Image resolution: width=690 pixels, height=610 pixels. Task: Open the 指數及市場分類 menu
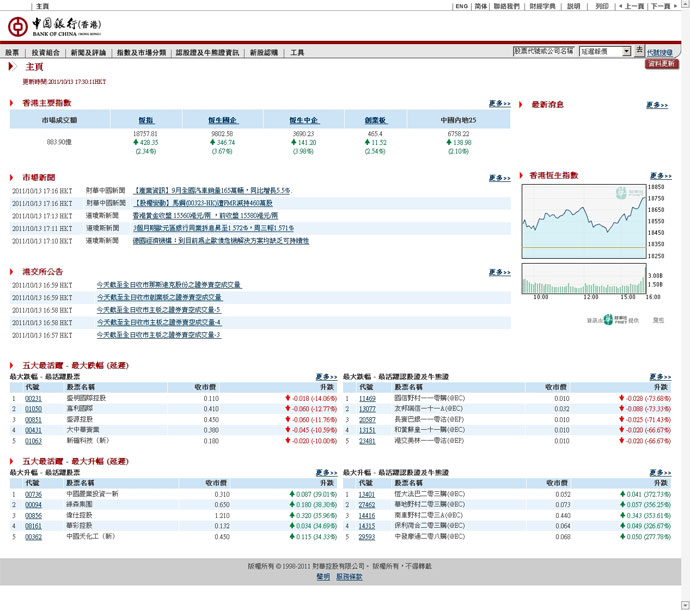tap(141, 52)
